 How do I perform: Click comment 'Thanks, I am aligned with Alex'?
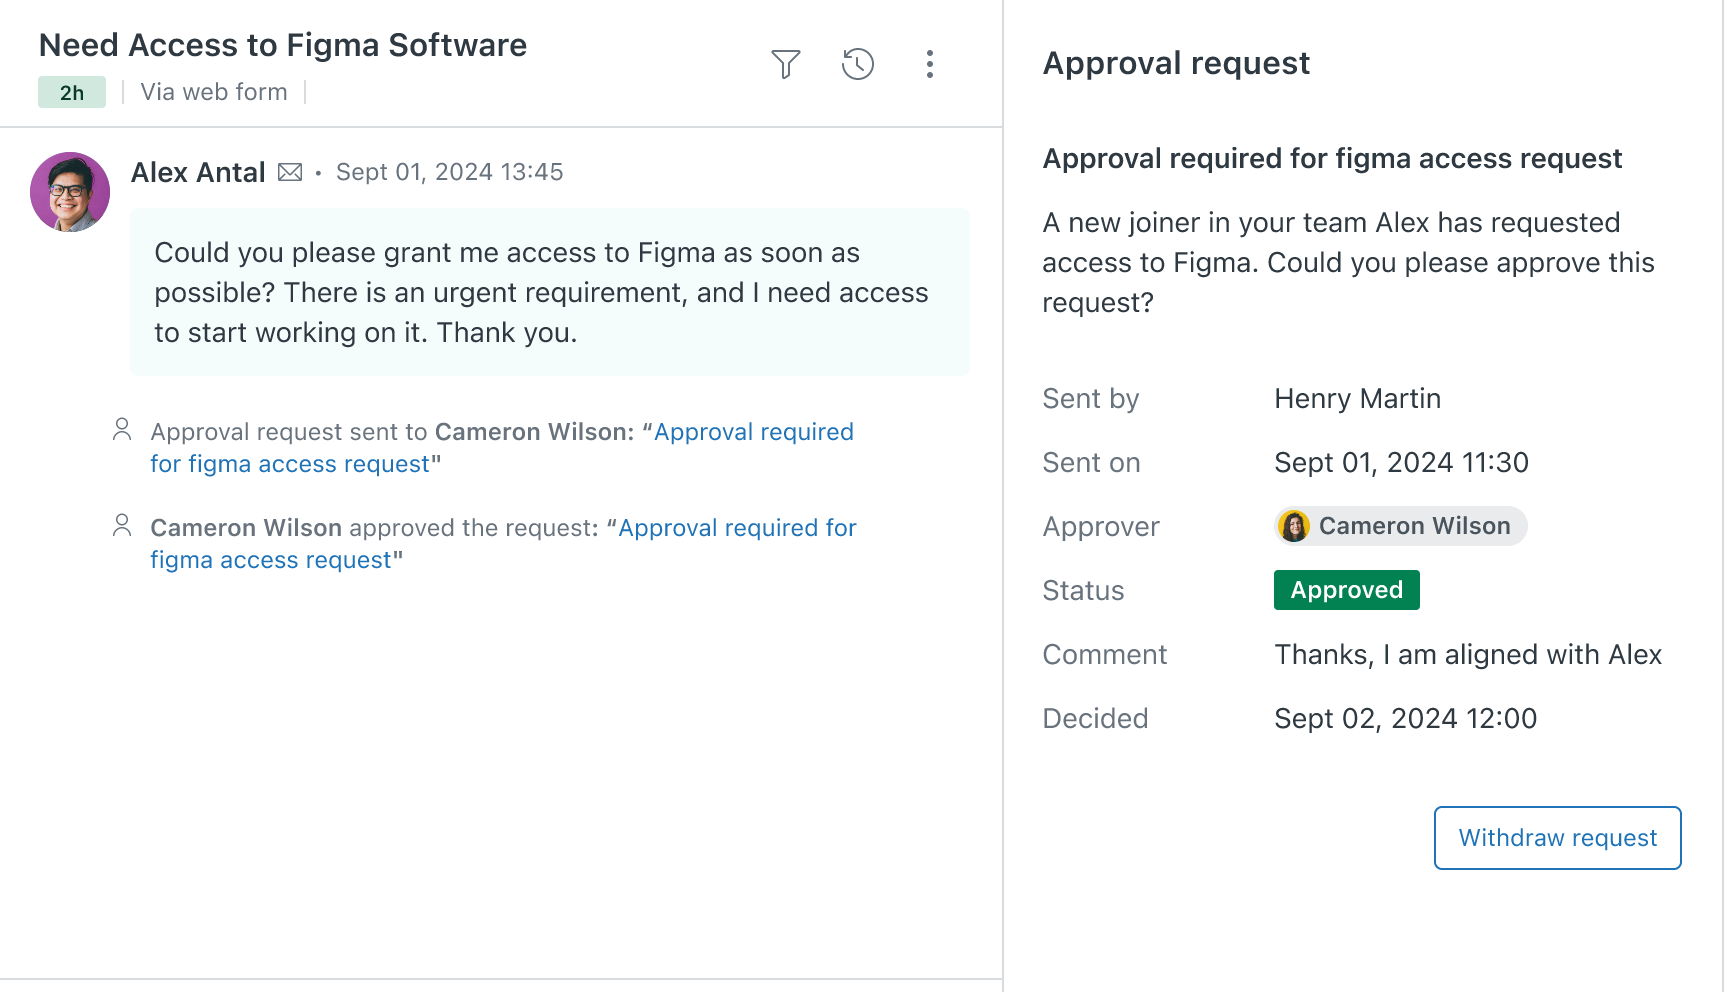click(1468, 654)
